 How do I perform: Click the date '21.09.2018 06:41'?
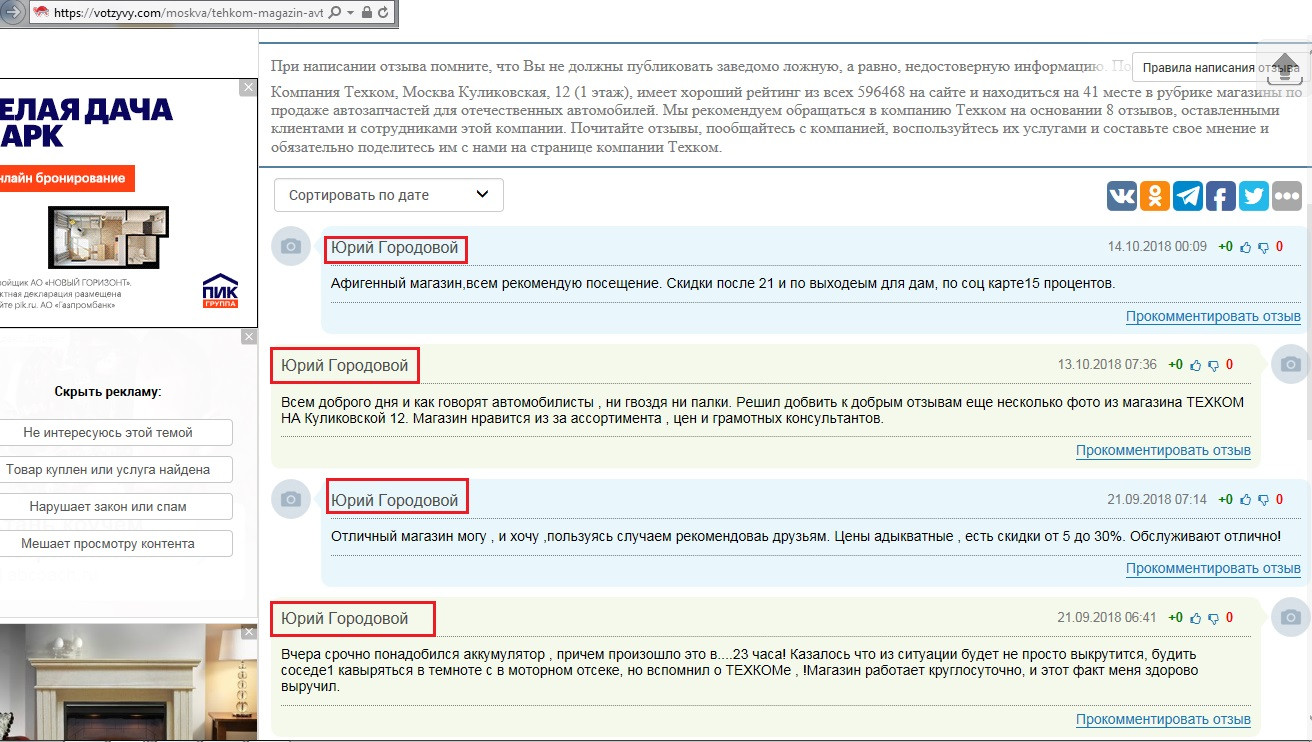coord(1107,618)
